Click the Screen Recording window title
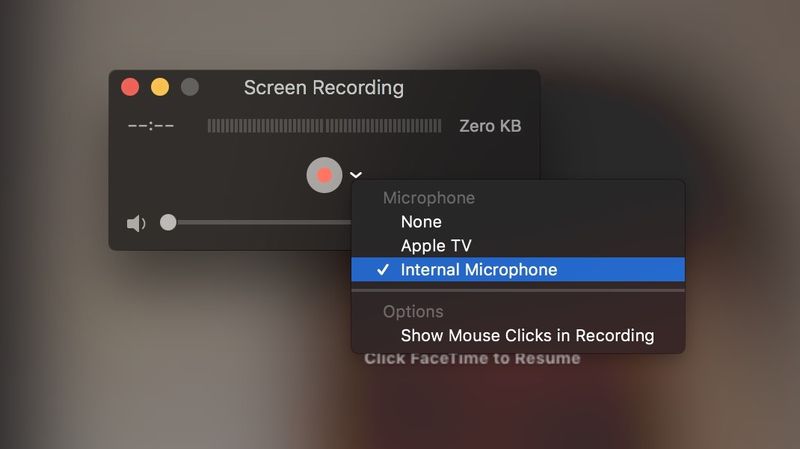 [323, 88]
